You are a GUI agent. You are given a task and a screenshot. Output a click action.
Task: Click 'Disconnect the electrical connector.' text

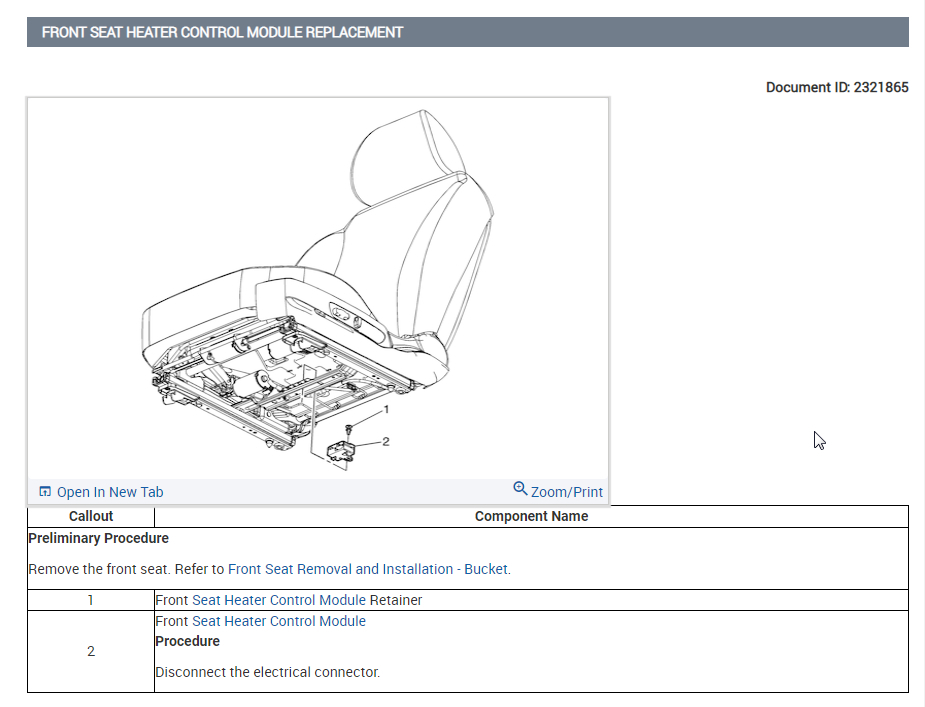pyautogui.click(x=268, y=672)
